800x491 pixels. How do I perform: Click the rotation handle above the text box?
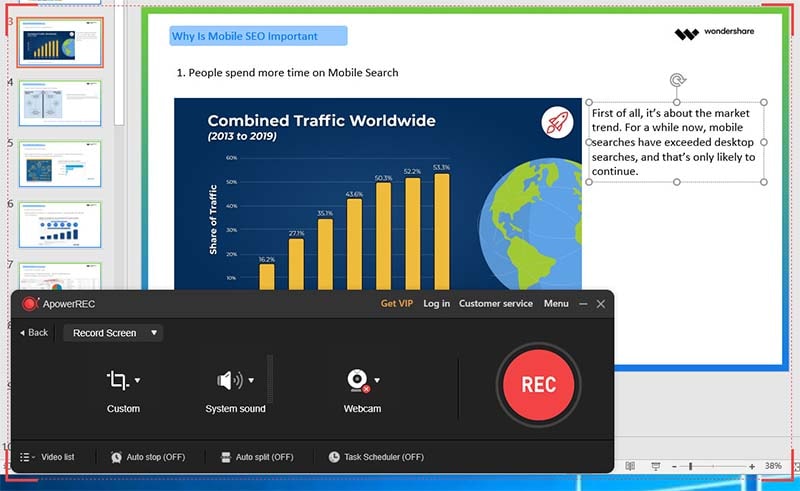[677, 80]
